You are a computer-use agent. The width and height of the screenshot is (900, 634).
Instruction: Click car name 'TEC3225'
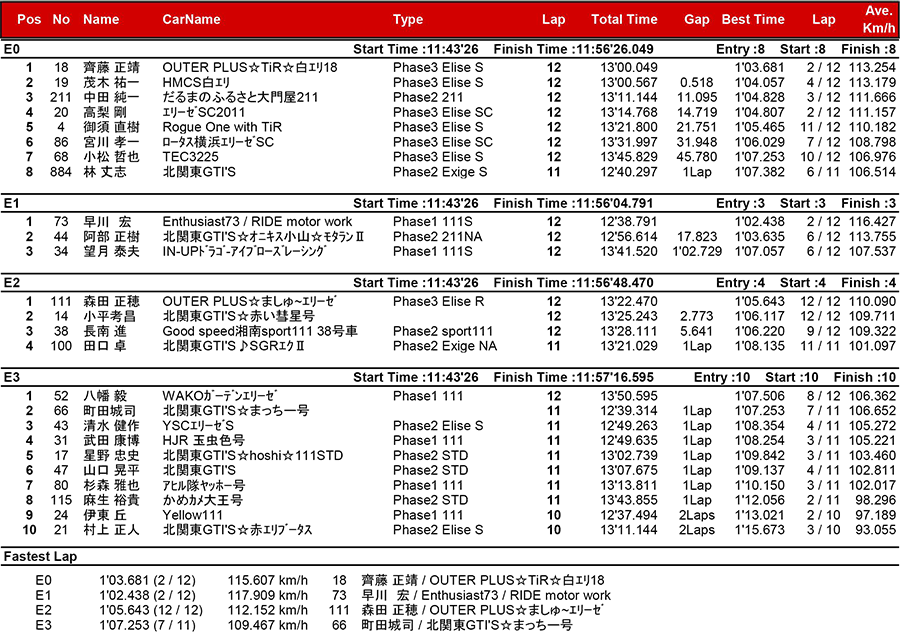191,157
